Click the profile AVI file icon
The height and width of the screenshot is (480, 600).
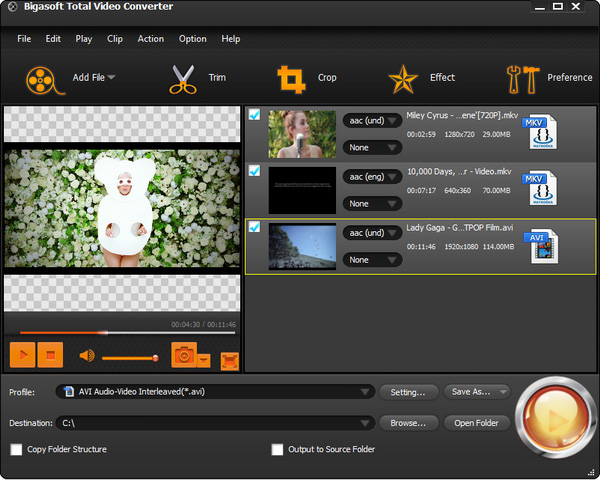click(69, 392)
